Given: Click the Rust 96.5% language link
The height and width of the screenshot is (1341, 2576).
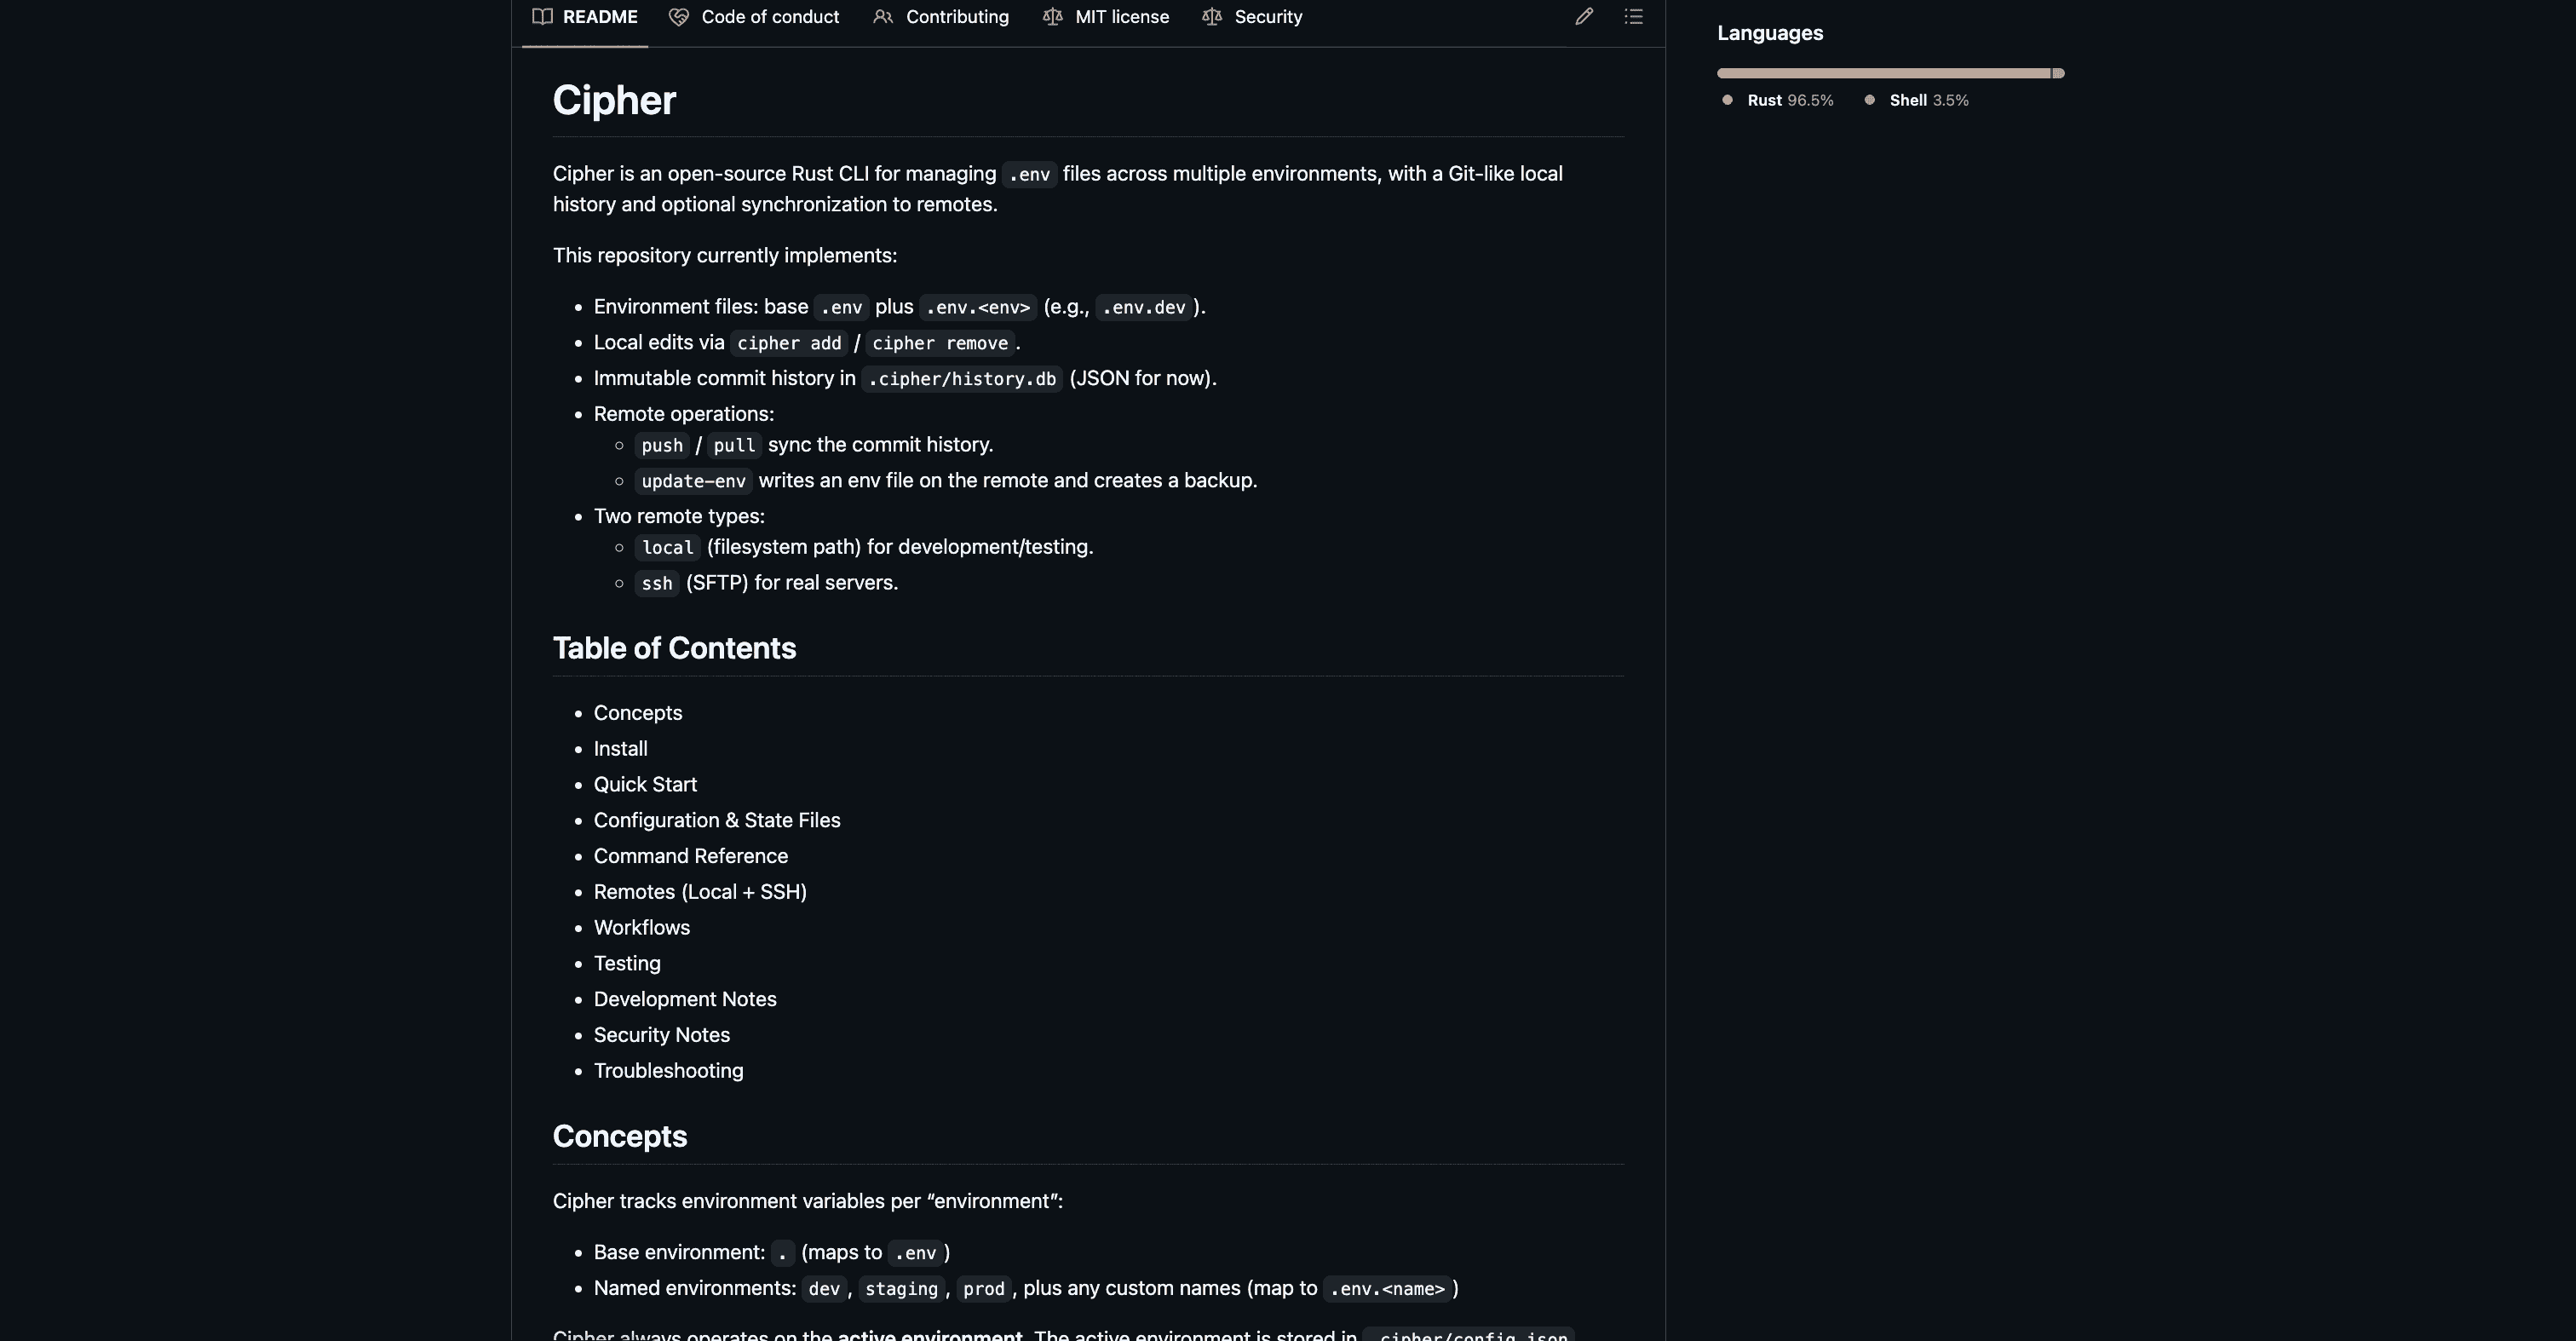Looking at the screenshot, I should tap(1790, 101).
